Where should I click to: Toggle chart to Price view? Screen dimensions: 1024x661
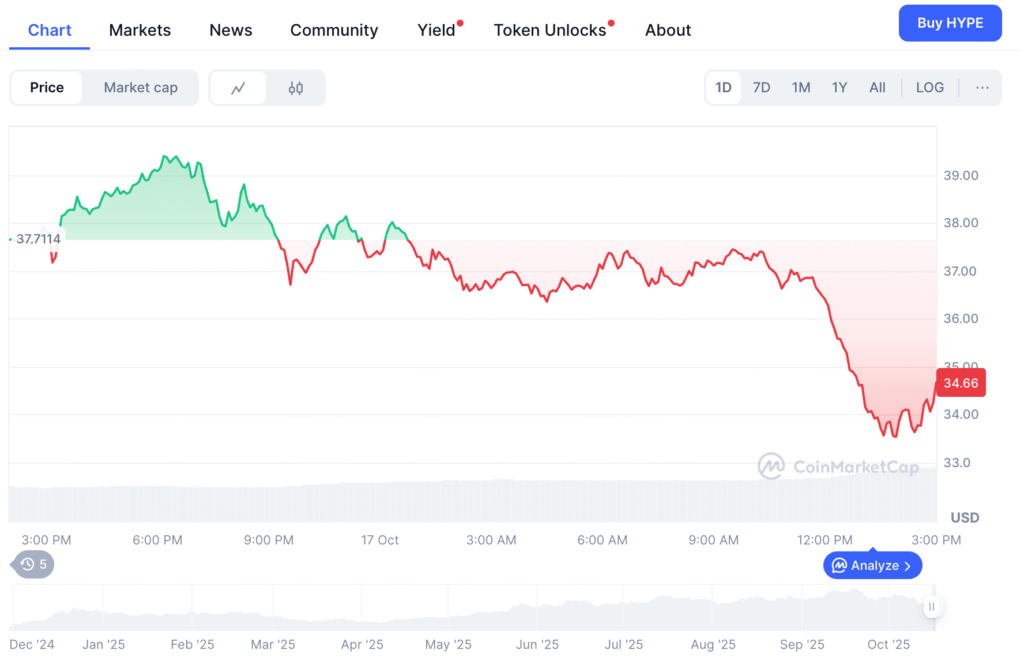click(x=47, y=88)
